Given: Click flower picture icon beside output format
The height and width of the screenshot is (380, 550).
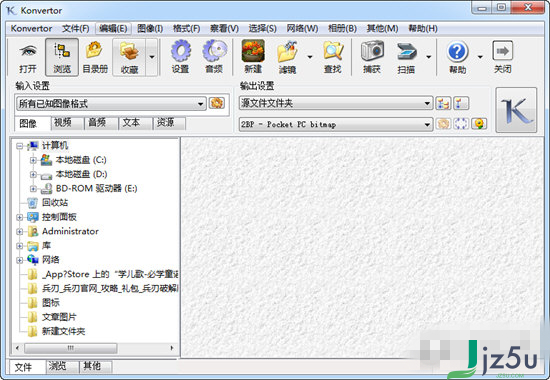Looking at the screenshot, I should point(479,124).
